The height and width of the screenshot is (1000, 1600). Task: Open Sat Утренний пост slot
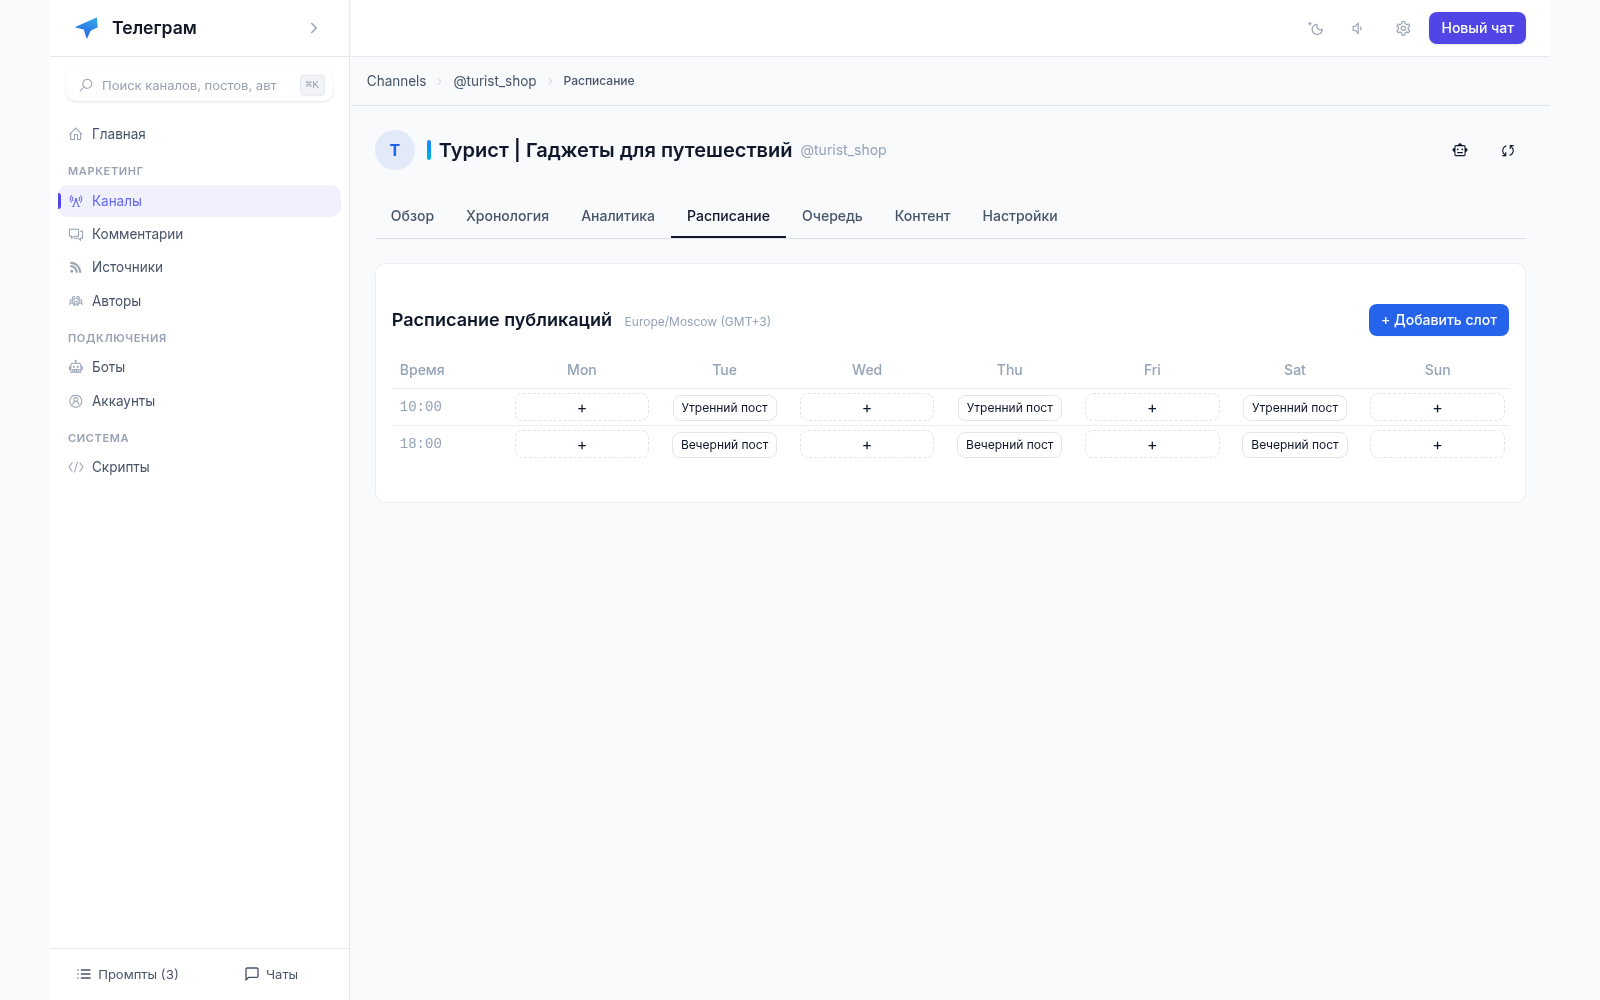tap(1295, 407)
